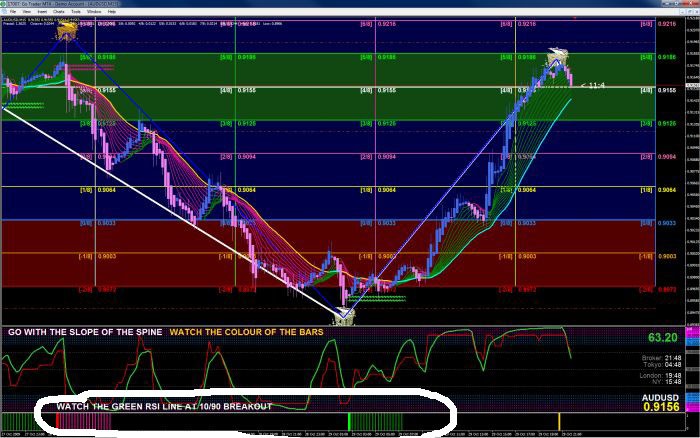700x438 pixels.
Task: Open the Help menu
Action: point(112,12)
